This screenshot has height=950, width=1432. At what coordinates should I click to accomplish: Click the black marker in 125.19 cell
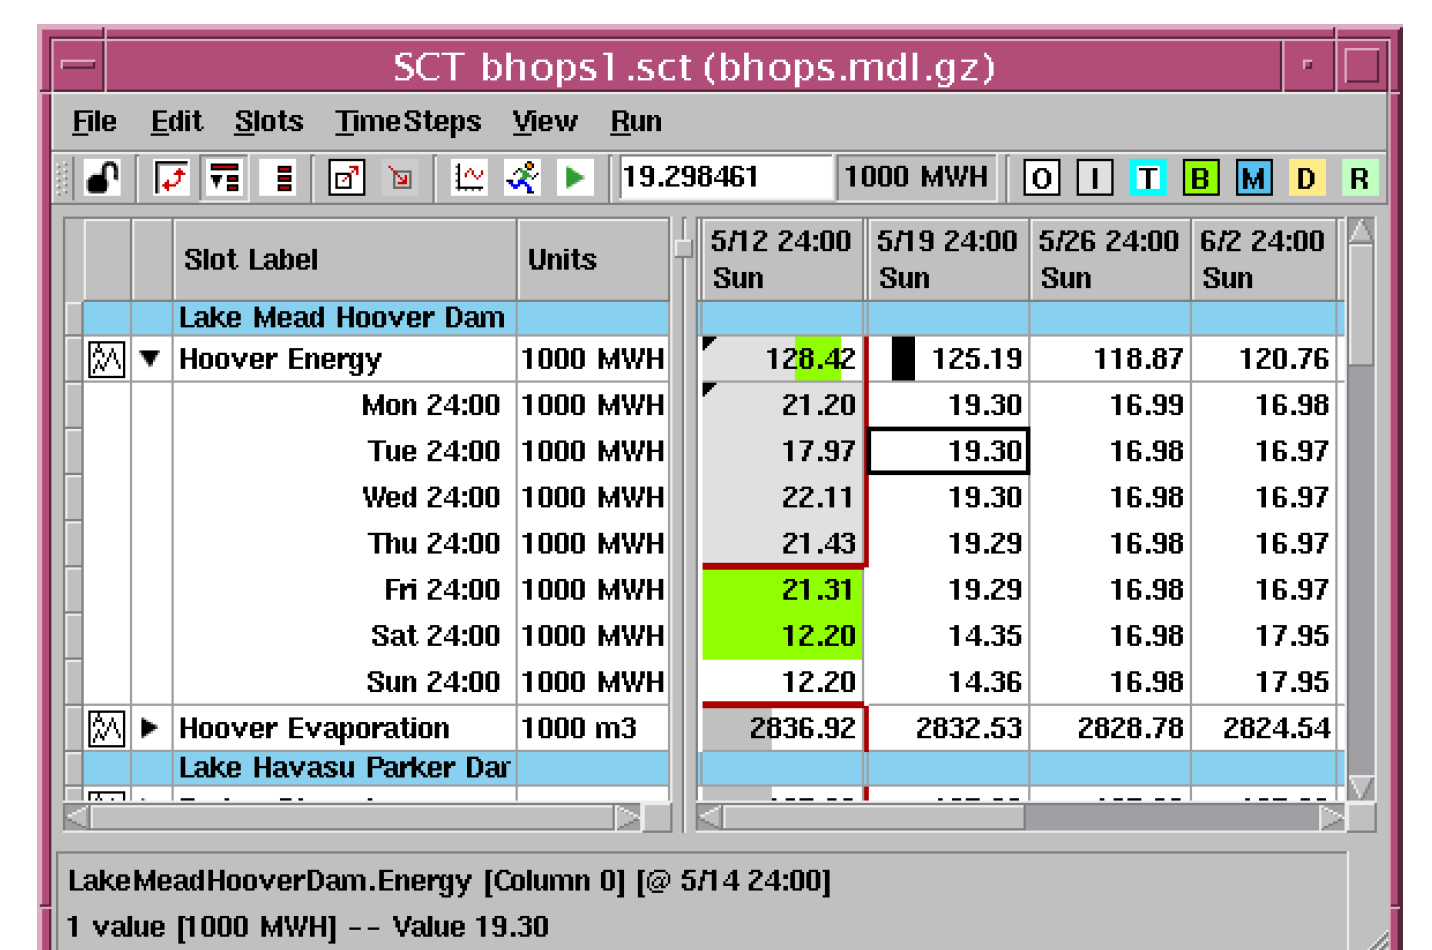coord(903,359)
